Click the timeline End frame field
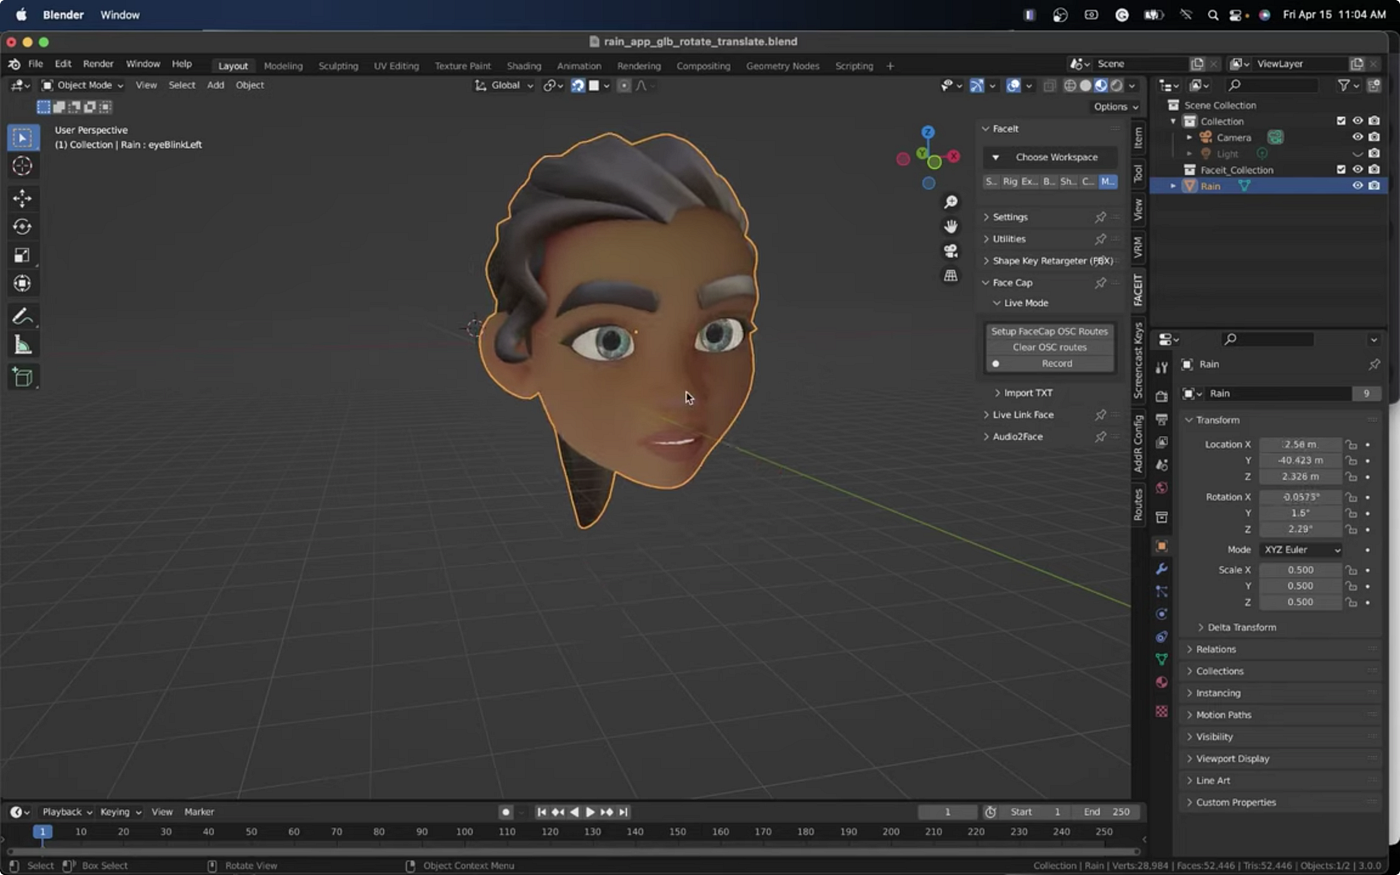The height and width of the screenshot is (875, 1400). [x=1108, y=813]
